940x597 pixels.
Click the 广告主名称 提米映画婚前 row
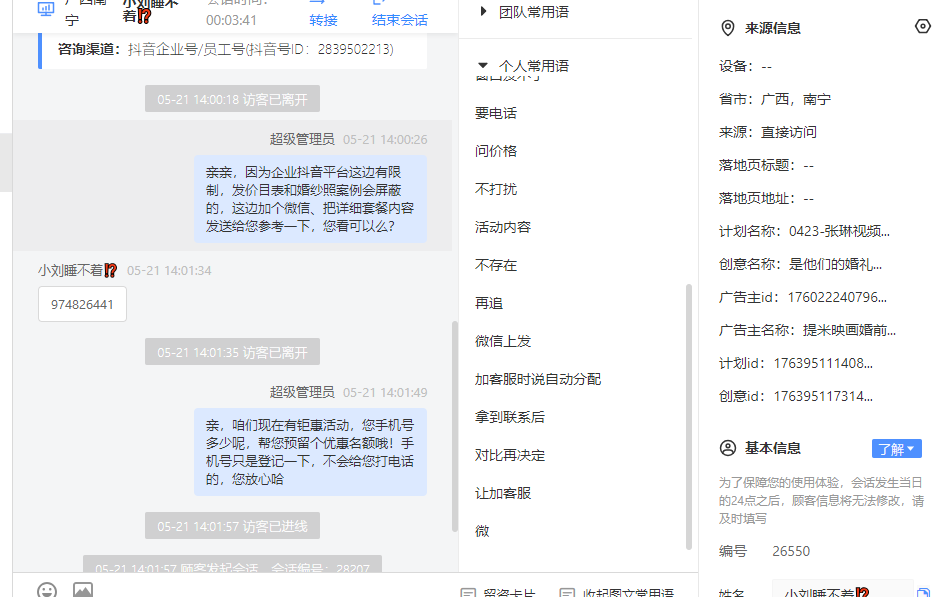point(808,330)
